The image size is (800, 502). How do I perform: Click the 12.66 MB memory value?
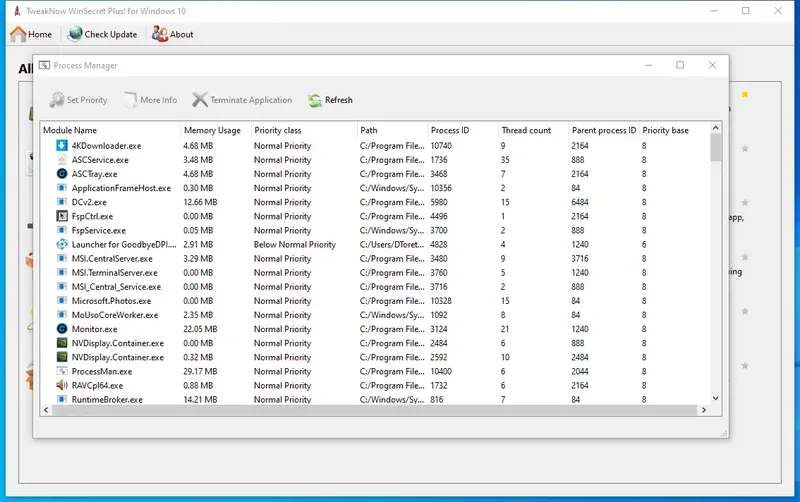[200, 202]
